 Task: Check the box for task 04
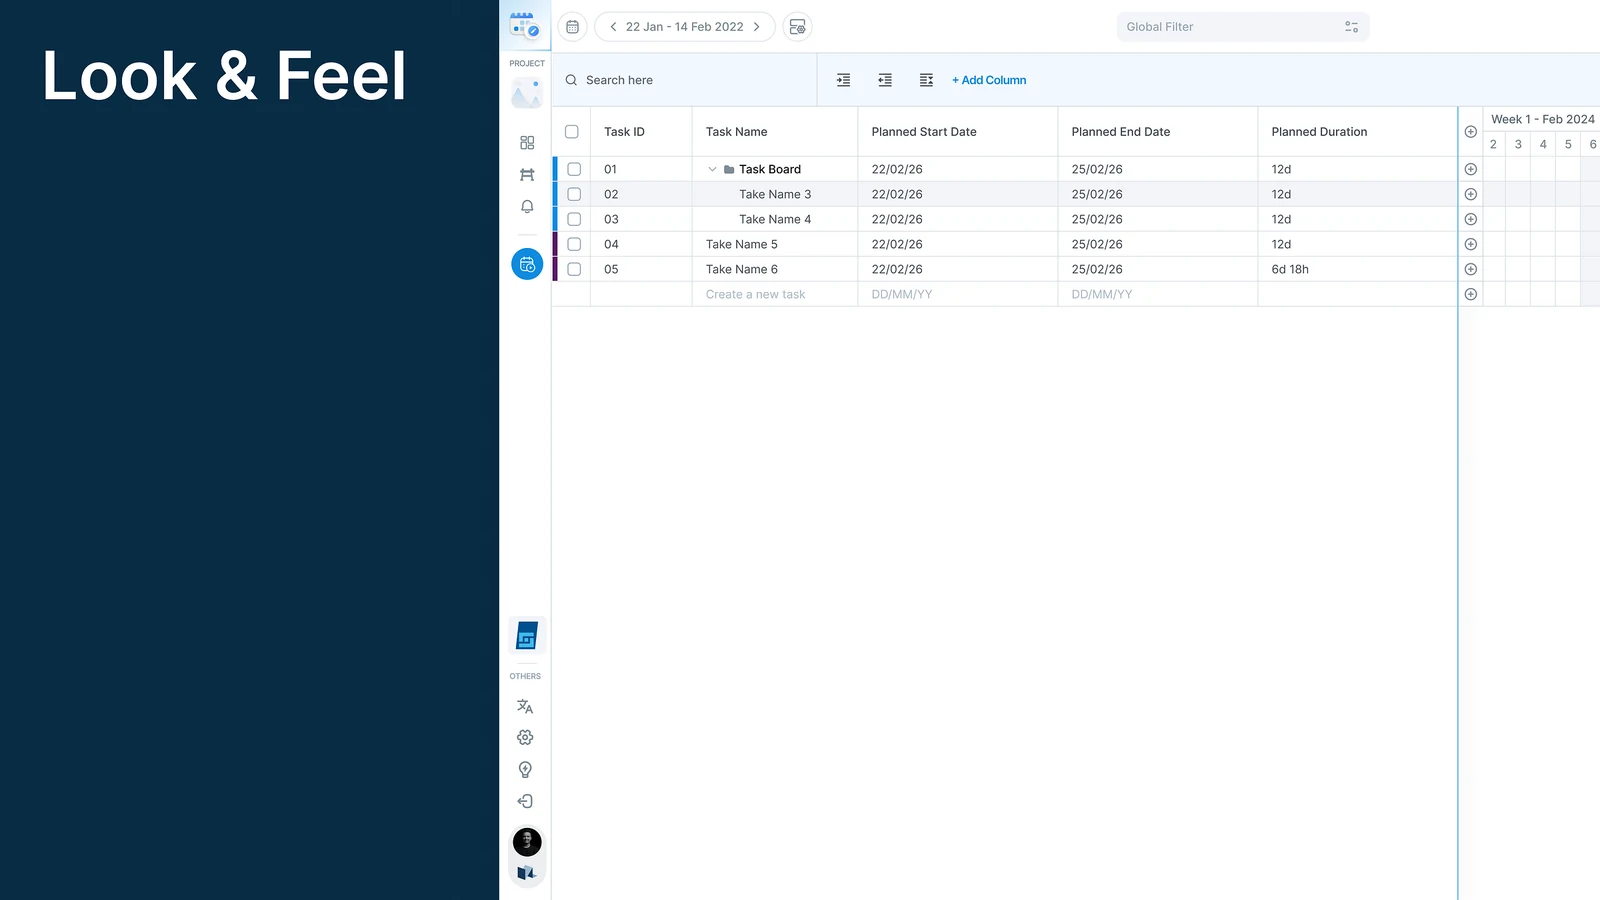[574, 244]
